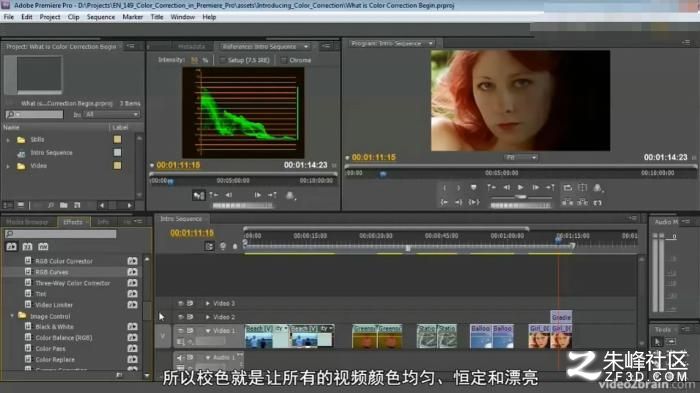The width and height of the screenshot is (700, 393).
Task: Click the New Bin folder icon
Action: click(x=64, y=205)
